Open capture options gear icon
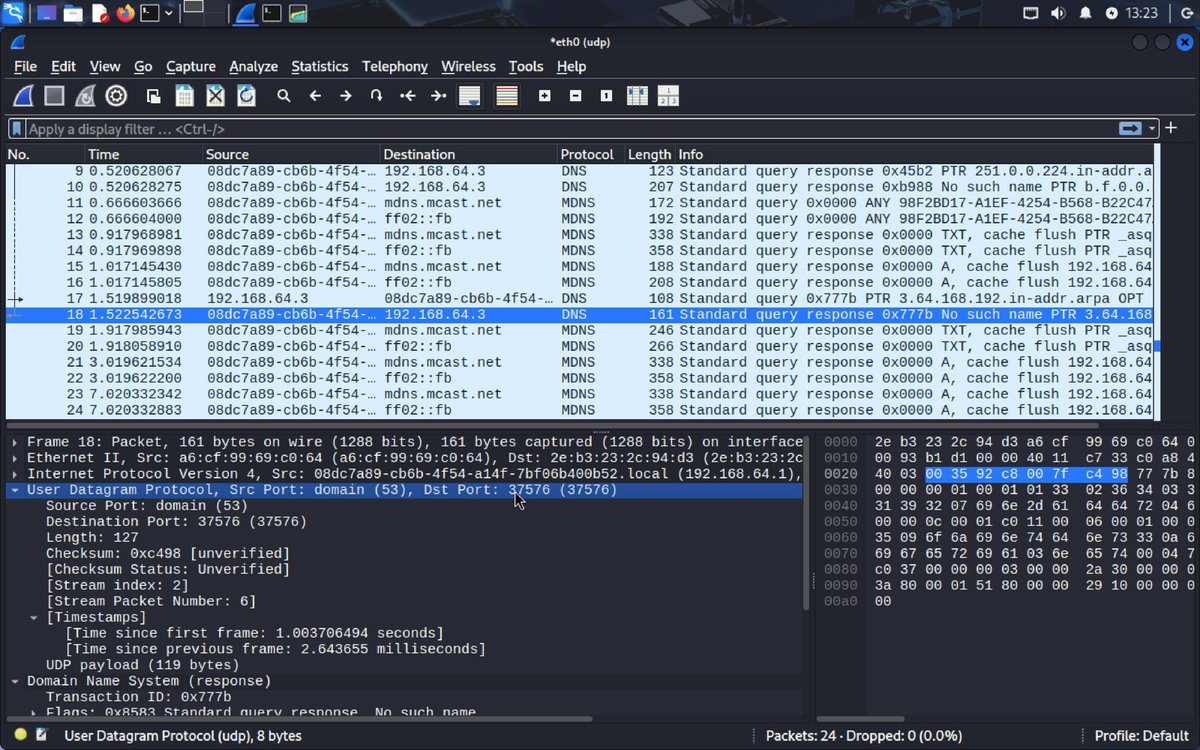The image size is (1200, 750). pyautogui.click(x=117, y=96)
